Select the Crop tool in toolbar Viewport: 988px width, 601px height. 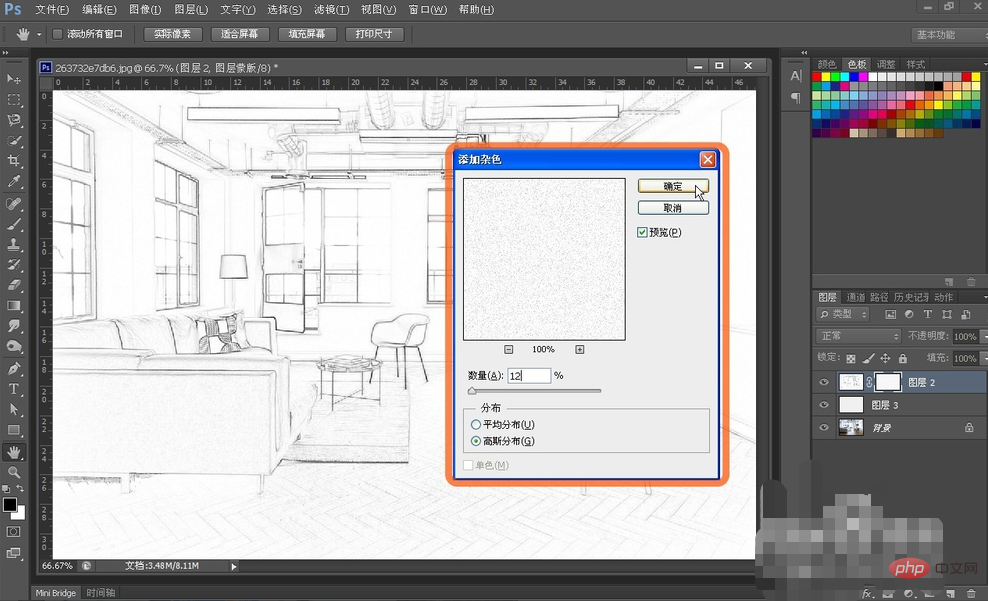click(13, 161)
